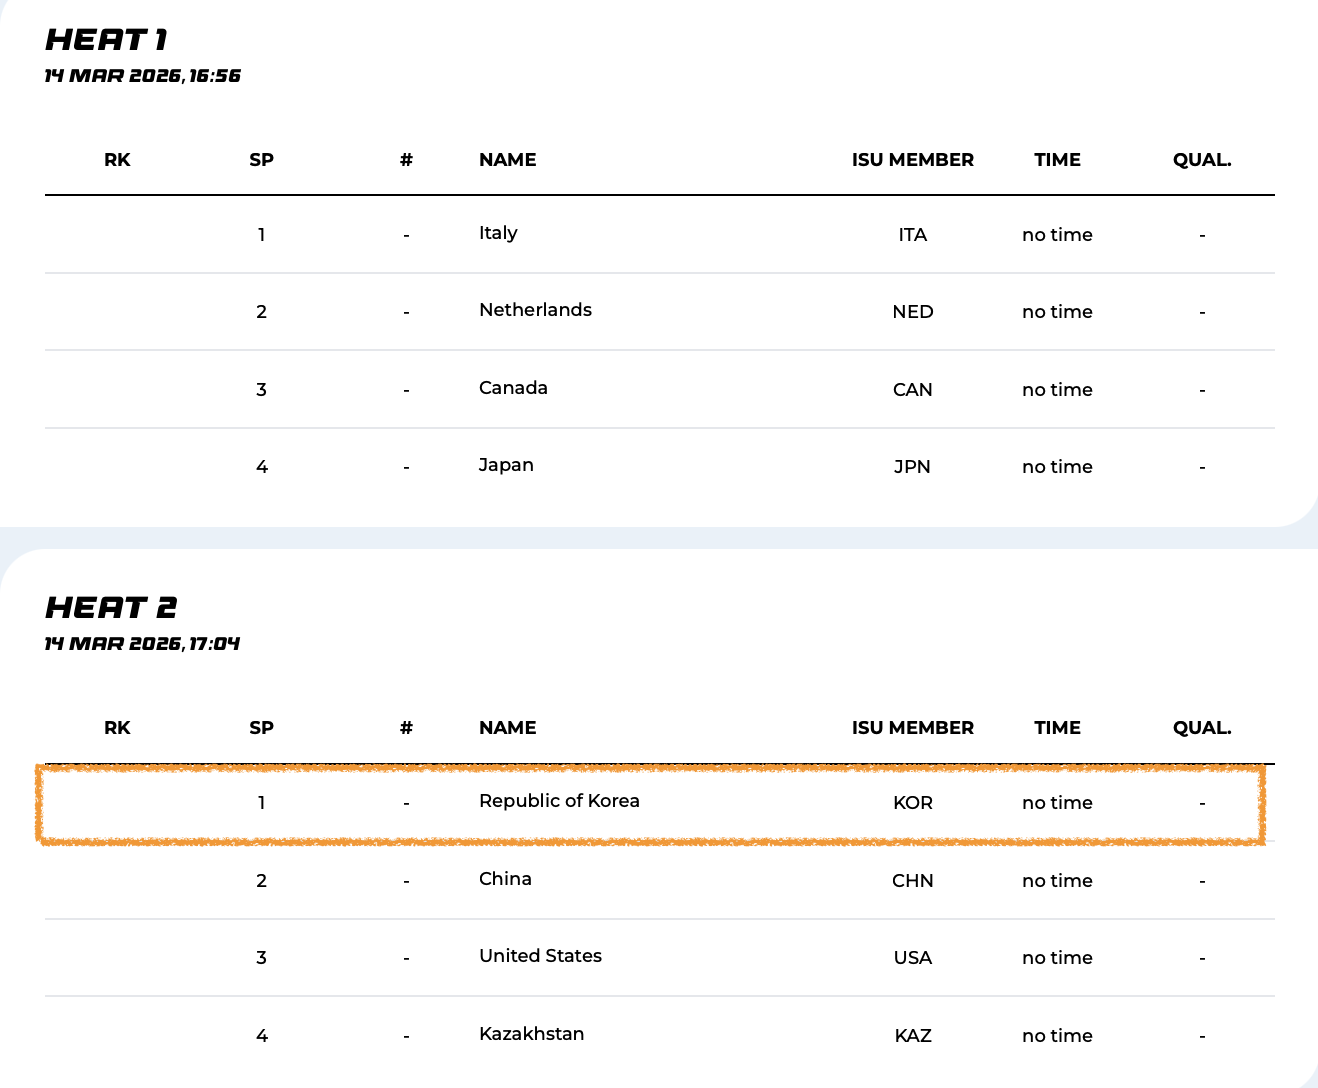Click the Heat 2 date 14 MAR 2026, 17:04
This screenshot has height=1088, width=1318.
point(142,644)
